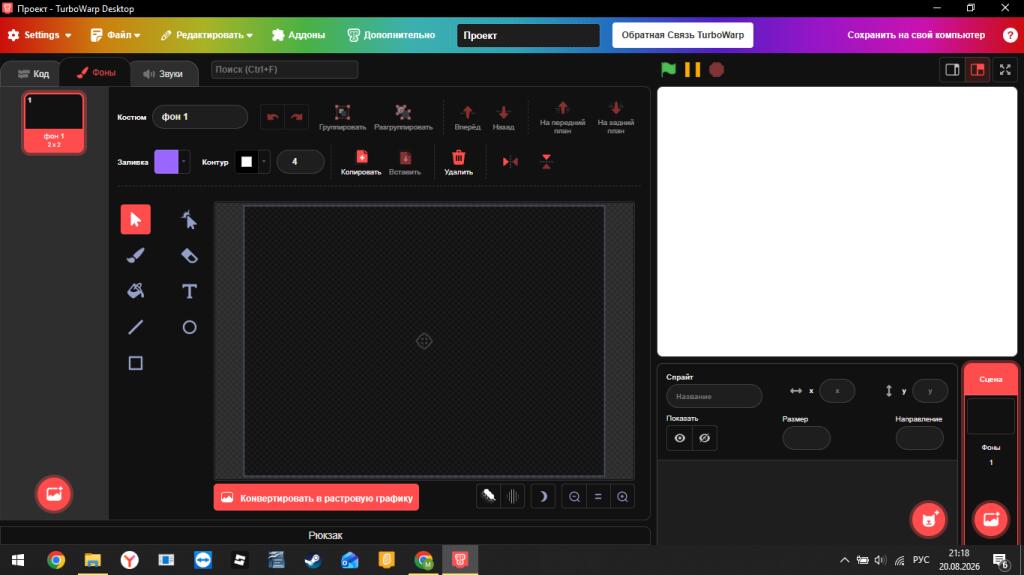
Task: Select the Eraser tool
Action: (x=189, y=255)
